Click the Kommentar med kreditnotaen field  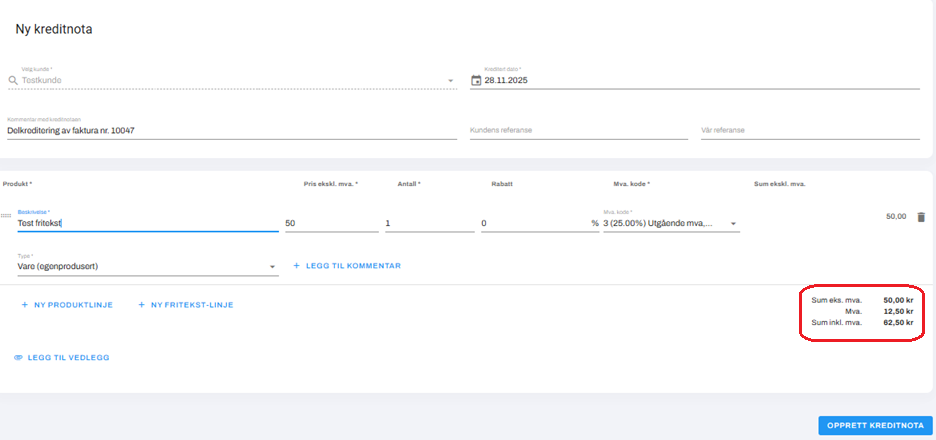coord(232,130)
